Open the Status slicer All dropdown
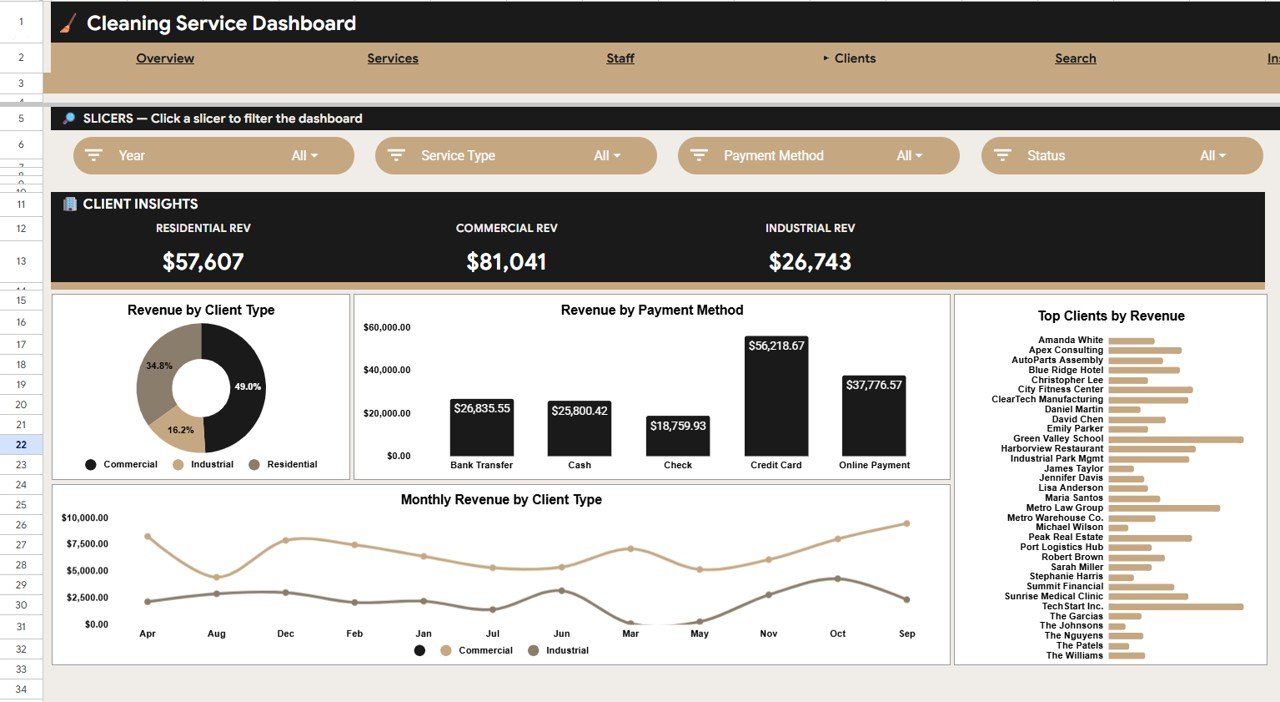This screenshot has height=702, width=1280. pos(1214,155)
